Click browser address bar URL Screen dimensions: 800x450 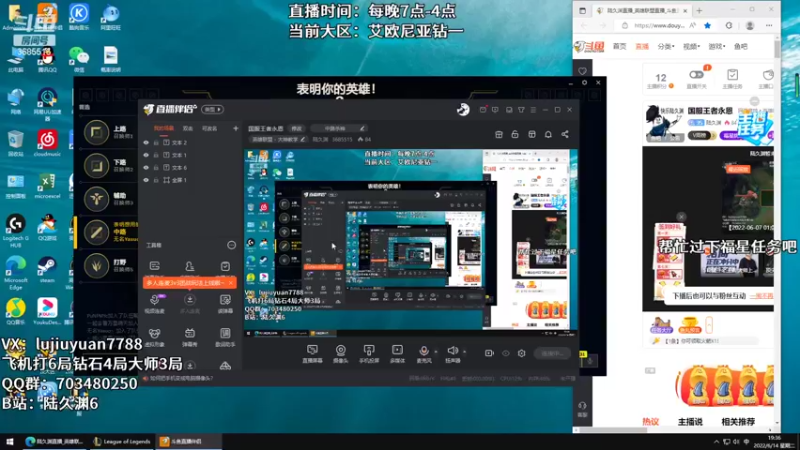(x=659, y=26)
